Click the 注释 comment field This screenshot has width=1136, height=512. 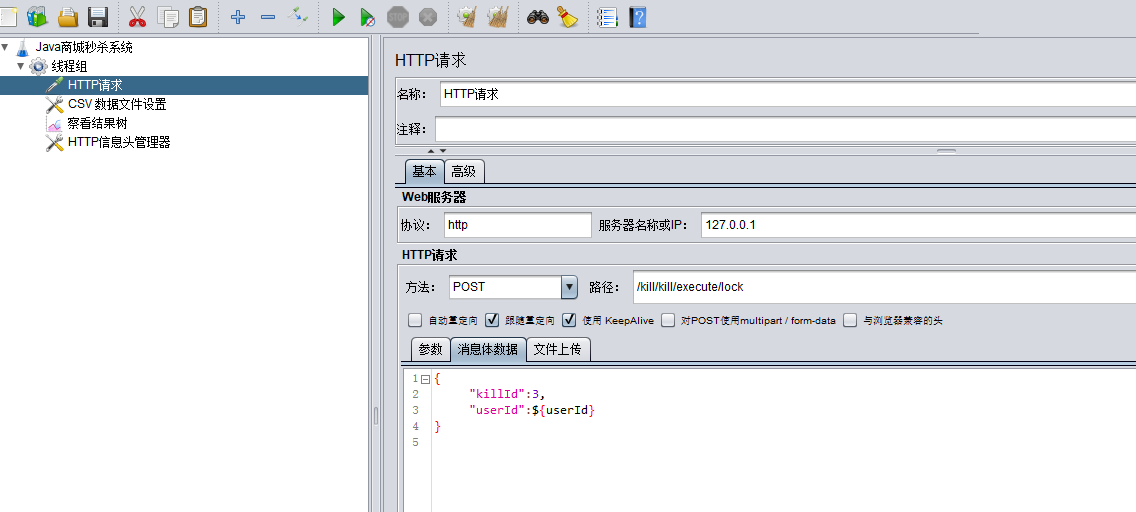pyautogui.click(x=785, y=129)
